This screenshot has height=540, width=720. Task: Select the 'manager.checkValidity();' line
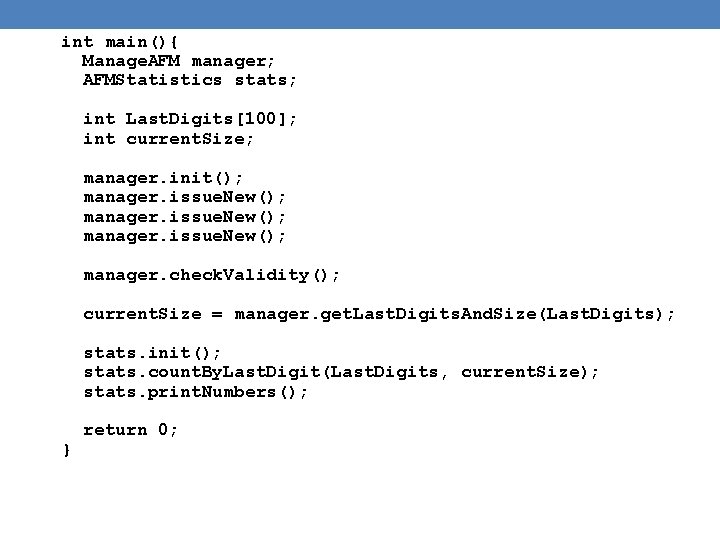coord(211,274)
